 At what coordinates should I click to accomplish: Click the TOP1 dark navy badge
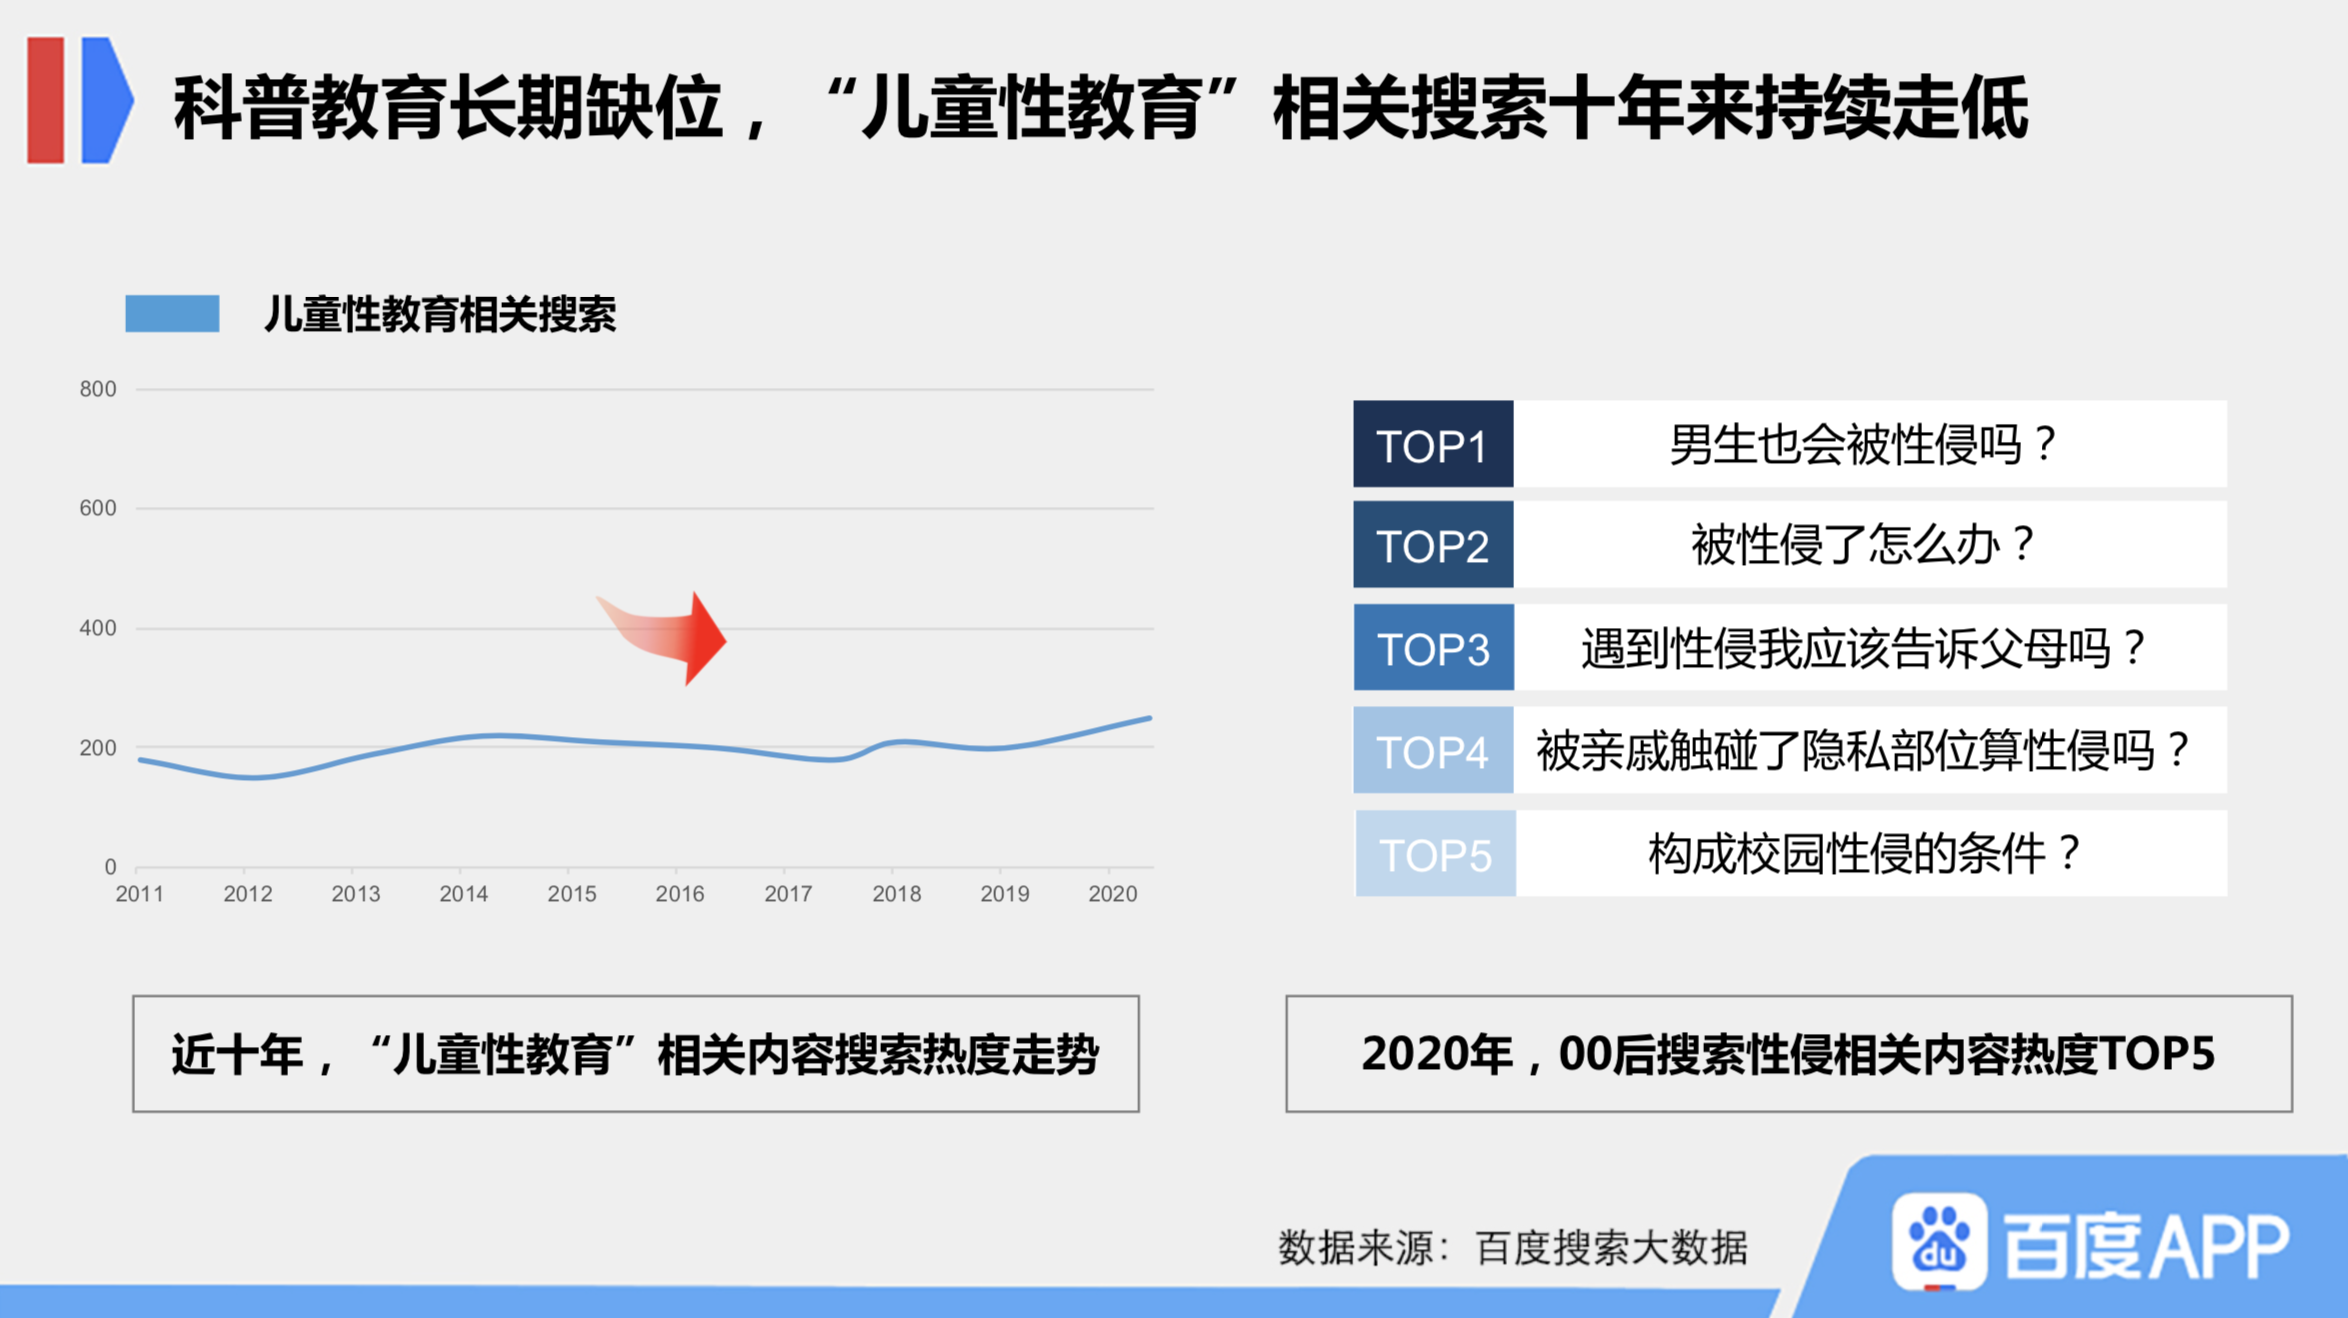[x=1432, y=445]
